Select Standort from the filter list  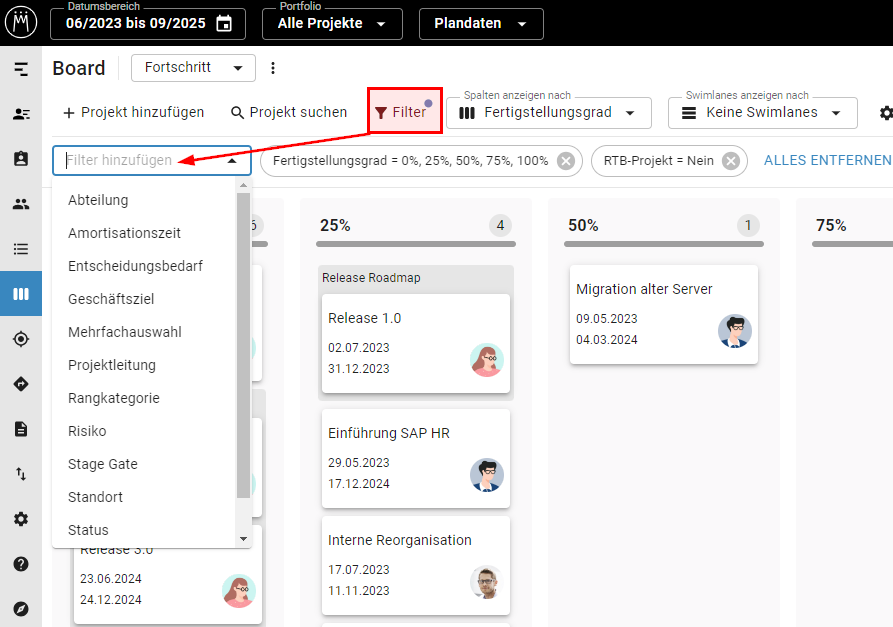pos(144,498)
